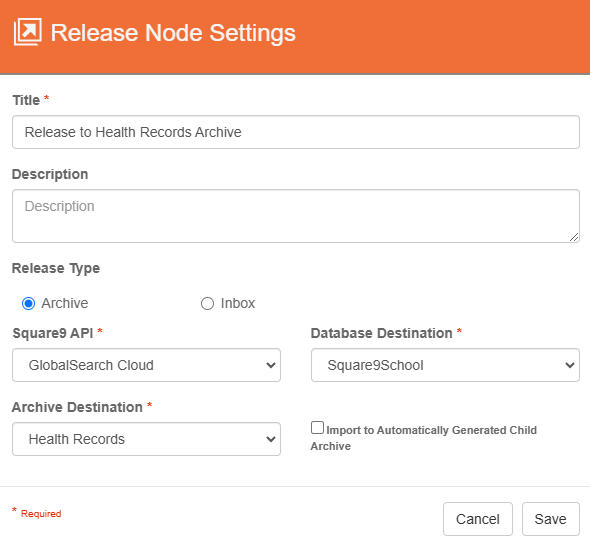
Task: Click the Description box resize handle
Action: tap(573, 237)
